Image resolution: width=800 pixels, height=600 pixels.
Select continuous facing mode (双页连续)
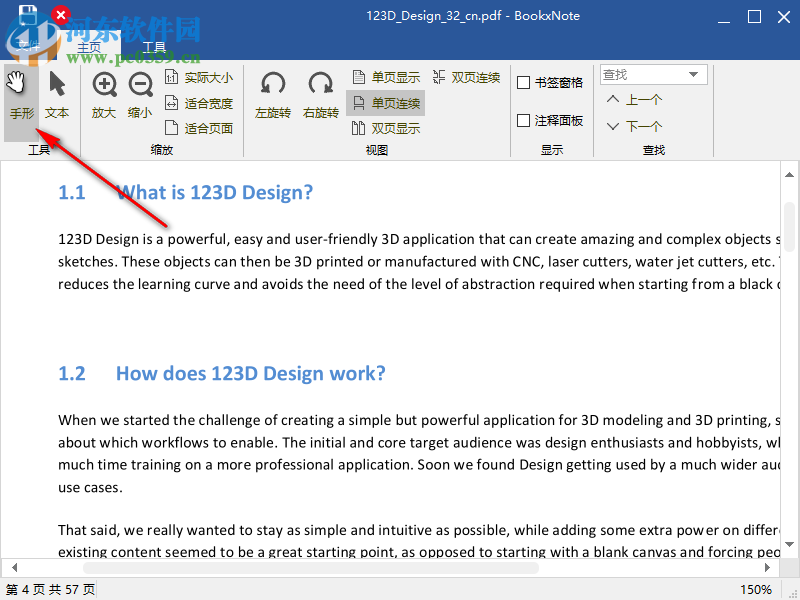(466, 77)
